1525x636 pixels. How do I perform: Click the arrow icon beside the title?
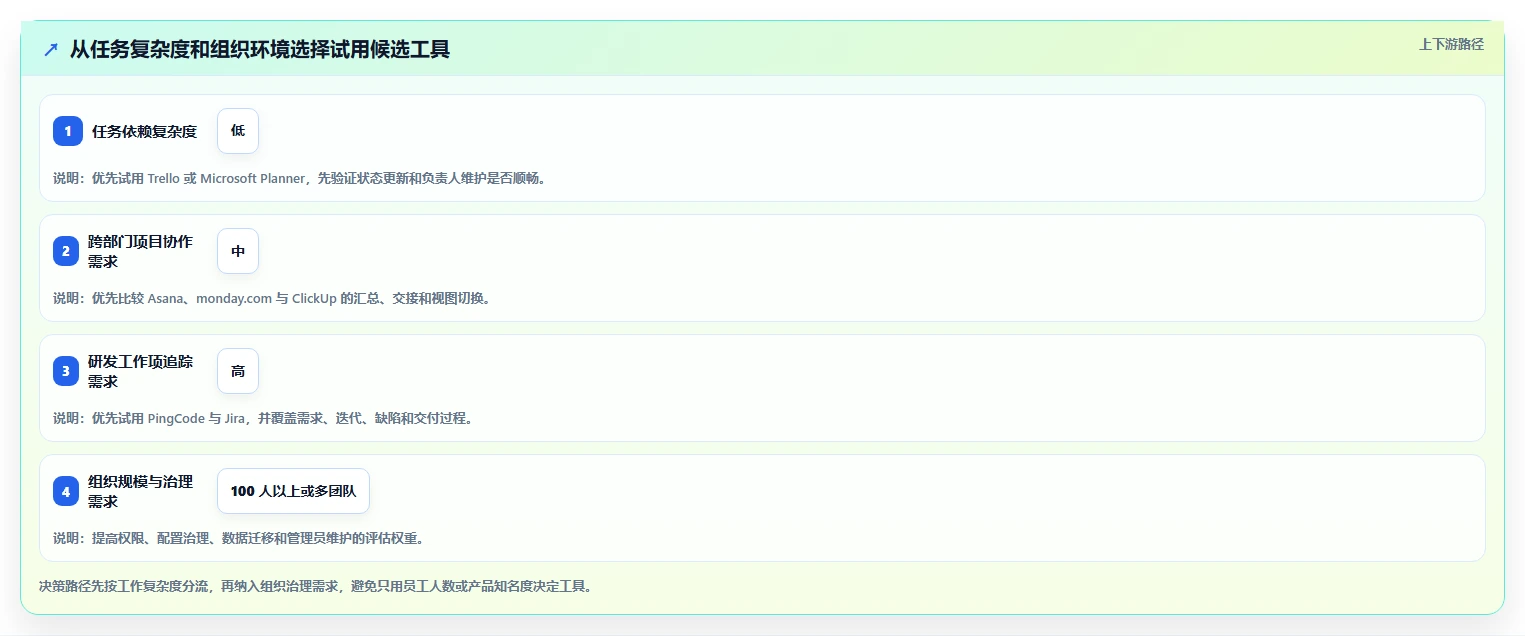point(51,50)
